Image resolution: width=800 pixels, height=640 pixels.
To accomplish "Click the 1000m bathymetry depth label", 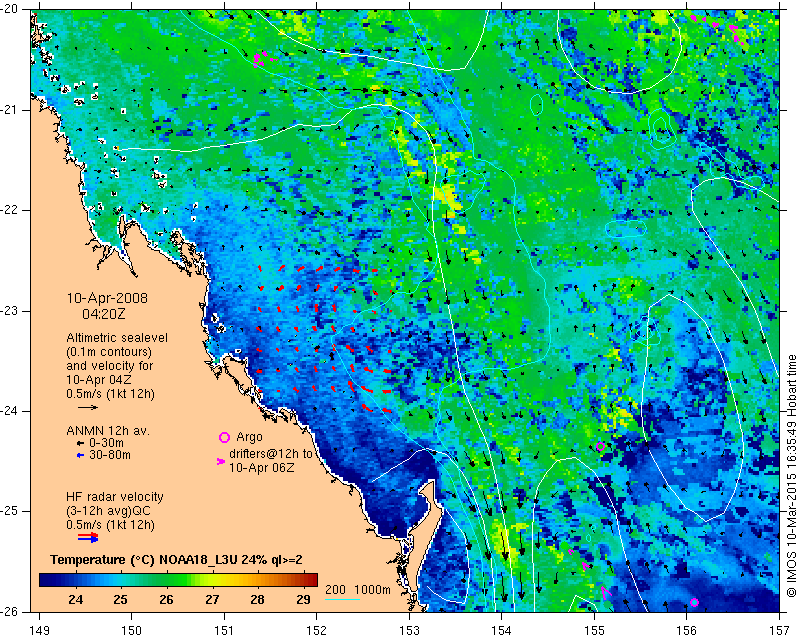I will click(x=372, y=589).
